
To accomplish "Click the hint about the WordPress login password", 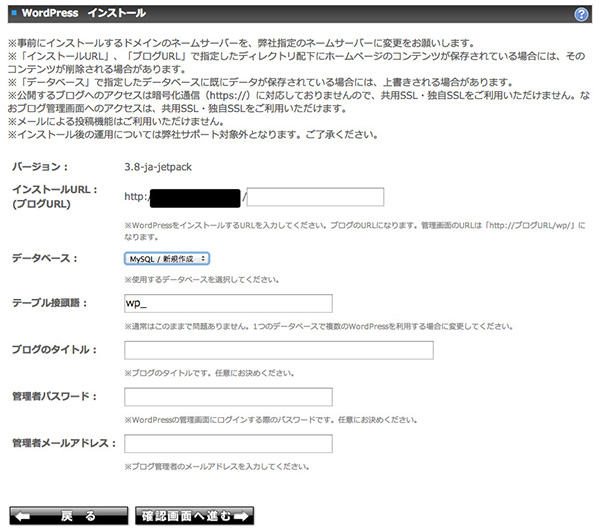I will 271,420.
